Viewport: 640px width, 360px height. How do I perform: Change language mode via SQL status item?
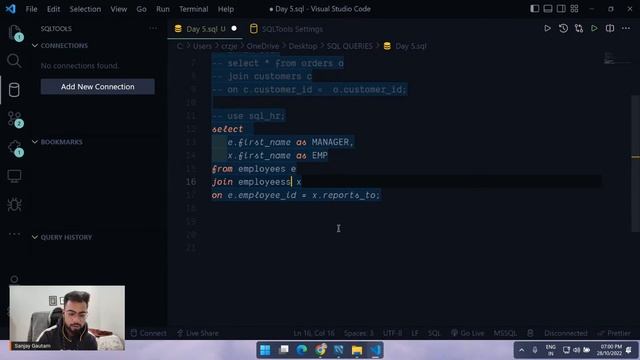pyautogui.click(x=434, y=333)
